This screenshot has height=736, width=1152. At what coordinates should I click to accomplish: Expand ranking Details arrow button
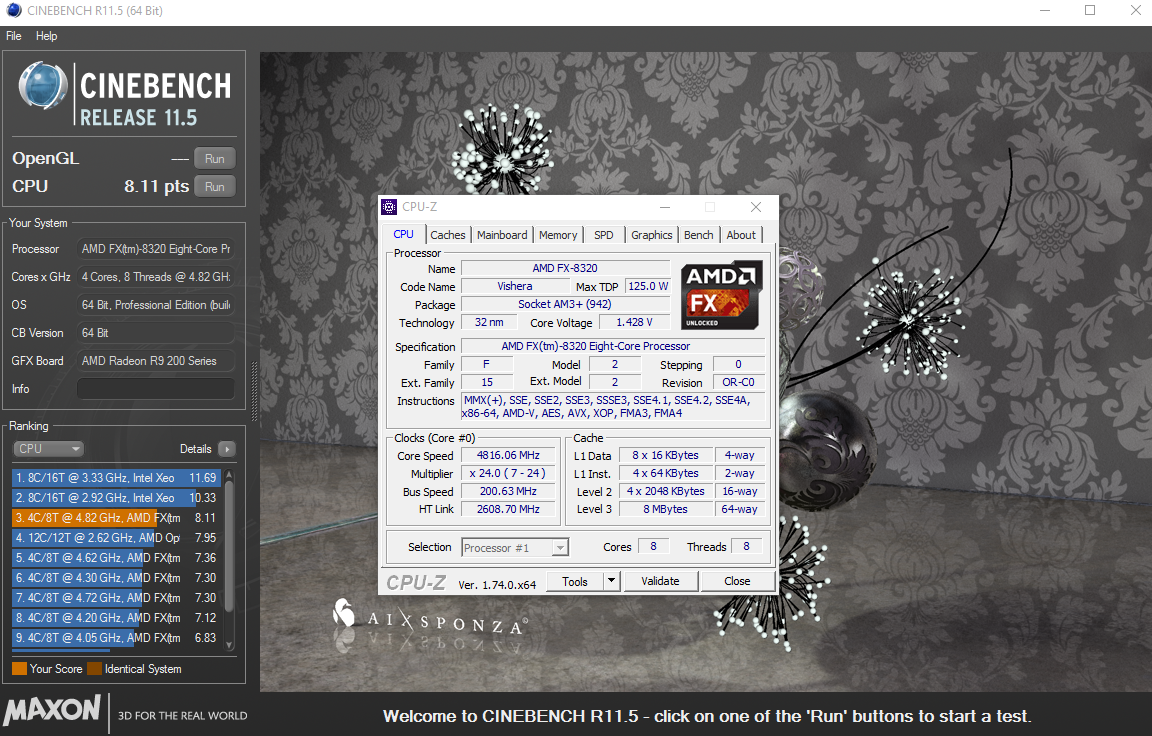click(227, 449)
